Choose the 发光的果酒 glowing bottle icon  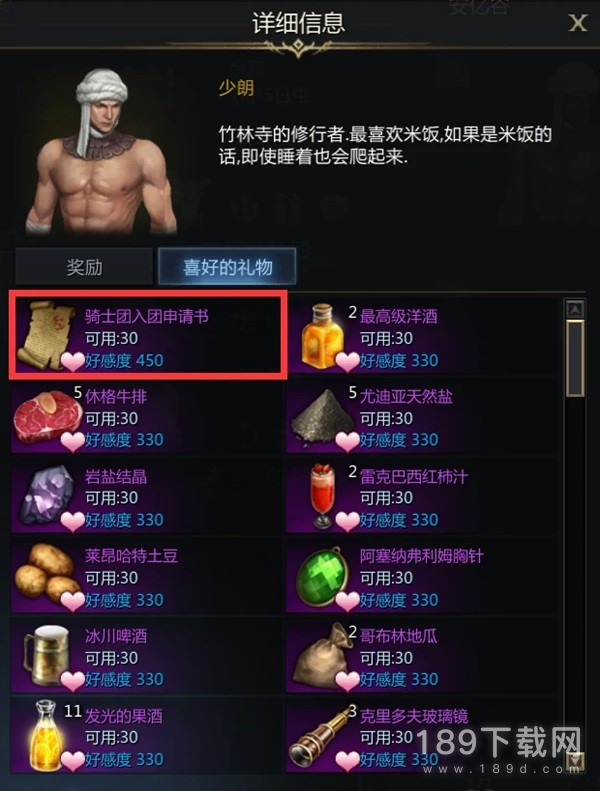point(46,736)
